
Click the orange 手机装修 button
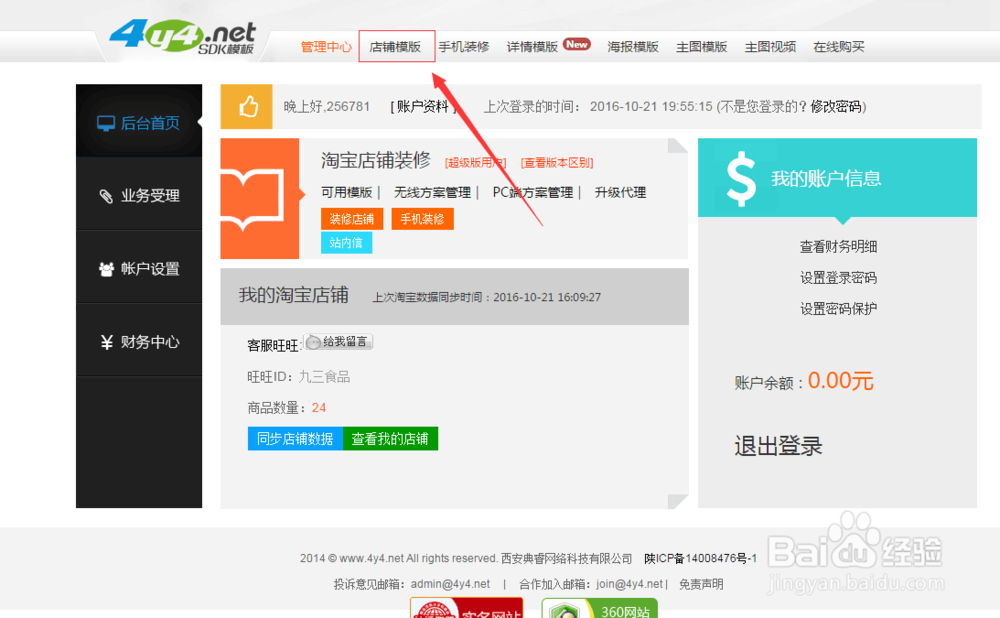(422, 219)
